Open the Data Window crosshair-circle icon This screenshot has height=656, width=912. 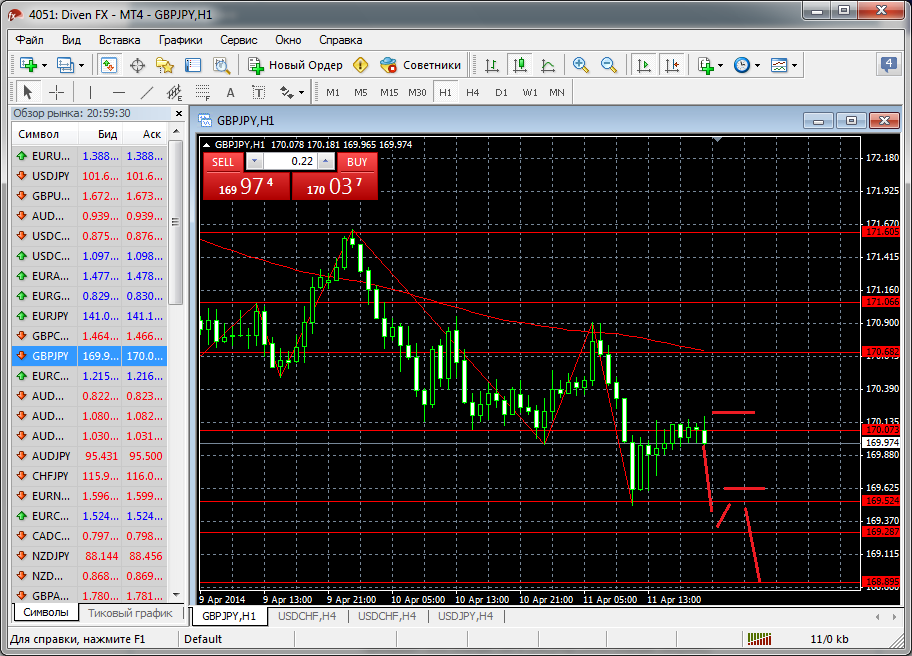coord(137,65)
